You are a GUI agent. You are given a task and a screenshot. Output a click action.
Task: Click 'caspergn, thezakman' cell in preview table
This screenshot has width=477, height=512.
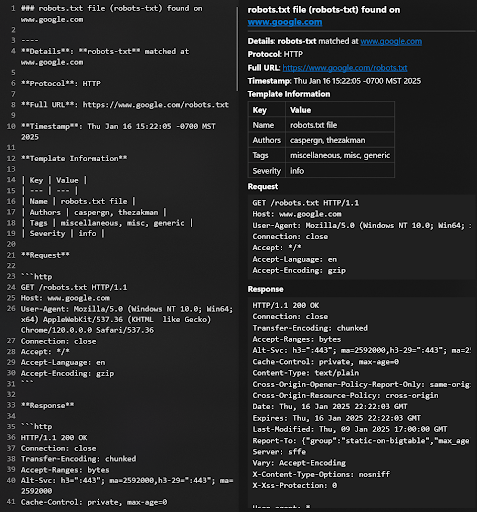coord(340,140)
